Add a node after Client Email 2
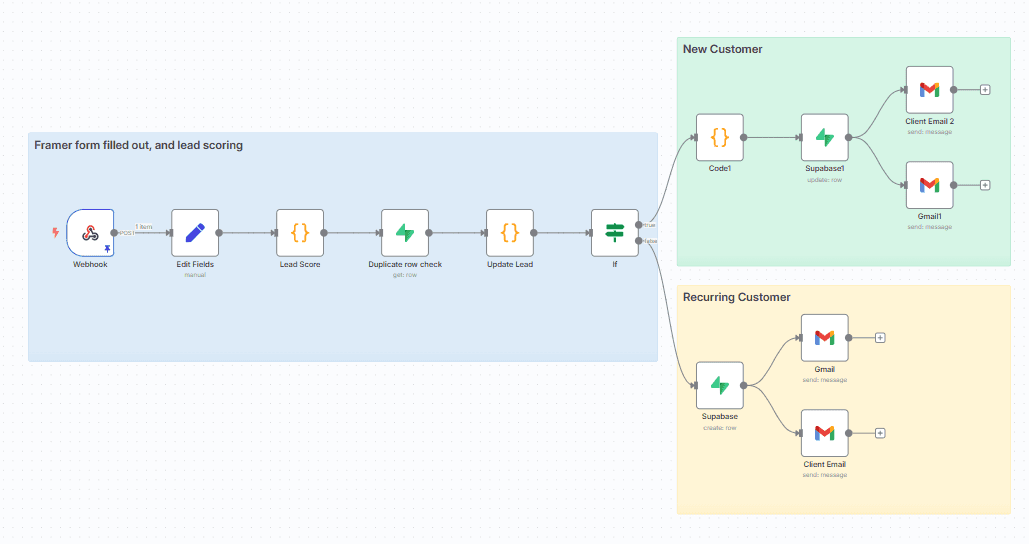 pyautogui.click(x=985, y=90)
